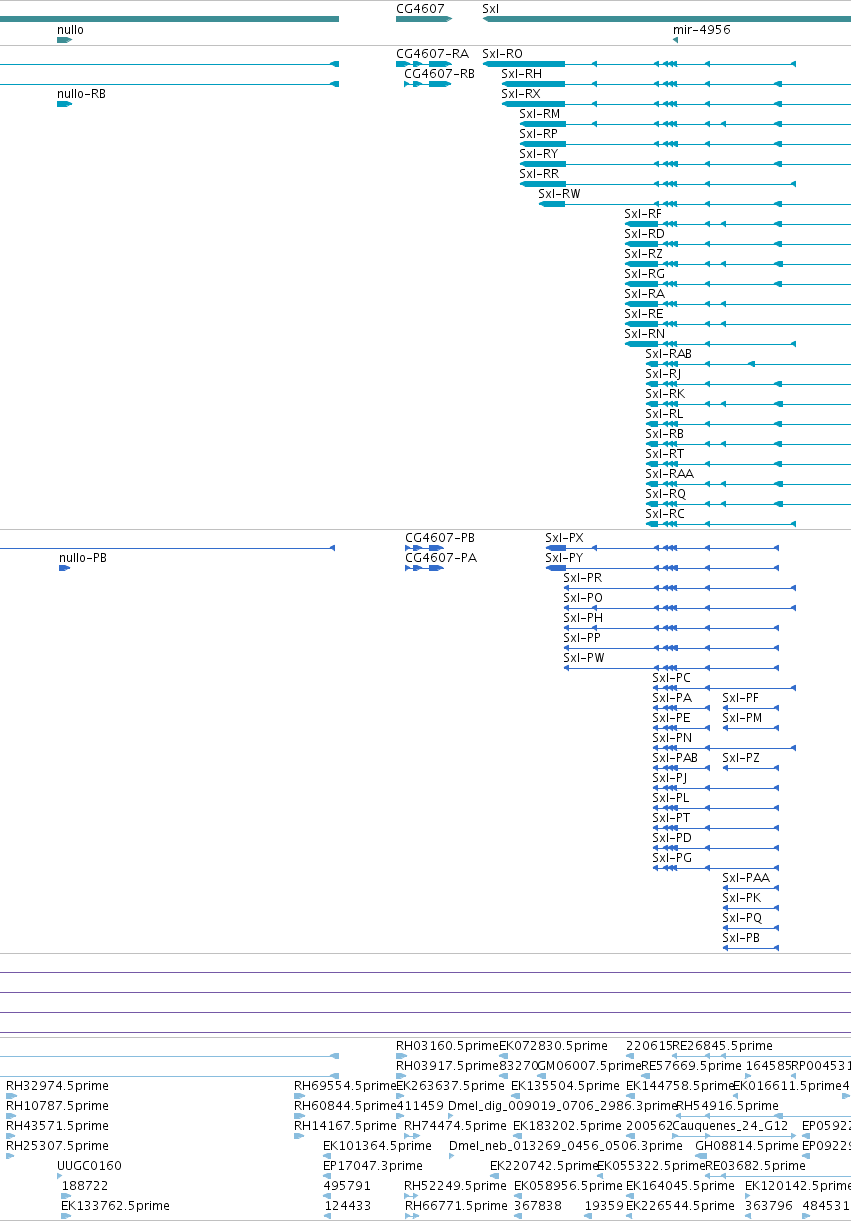Viewport: 851px width, 1221px height.
Task: Open protein Sxl-PAA
Action: click(746, 878)
